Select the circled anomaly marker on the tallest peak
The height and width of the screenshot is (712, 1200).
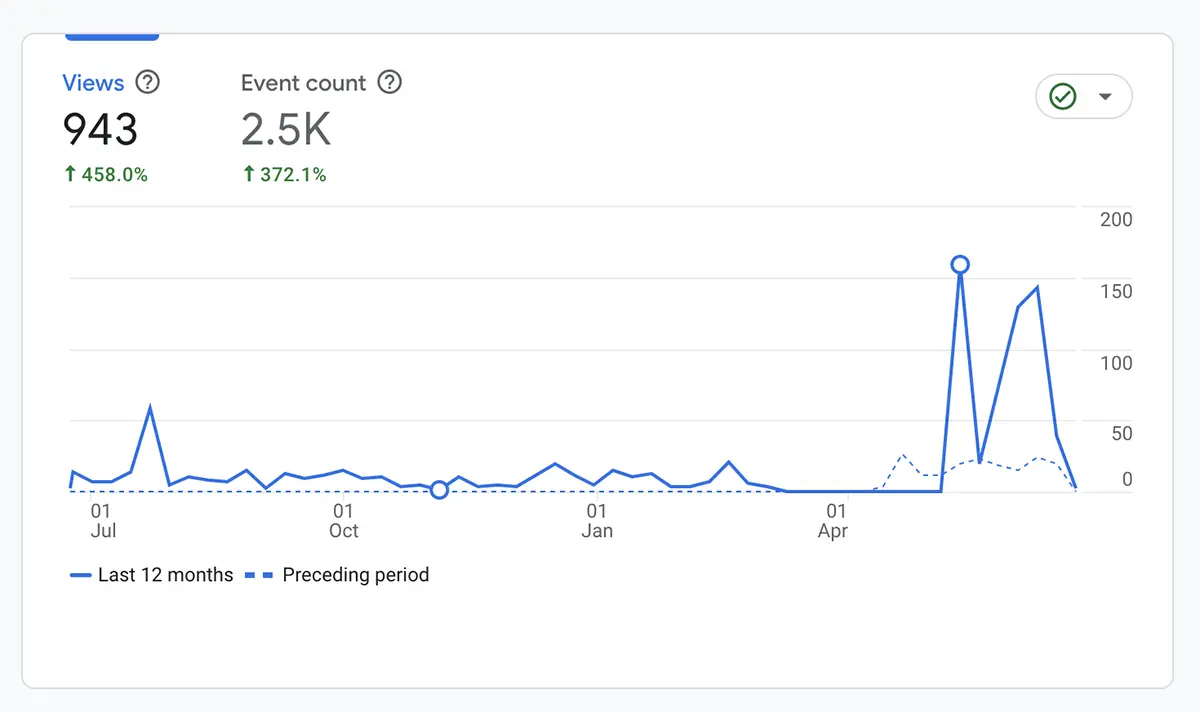tap(960, 263)
